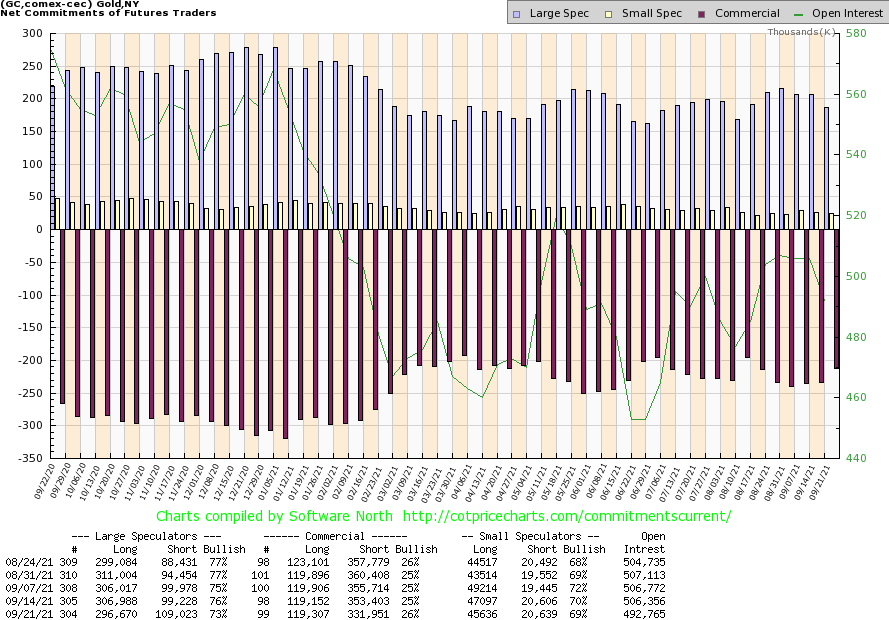Screen dimensions: 889x620
Task: Click the Thousands(K) axis unit label
Action: coord(802,32)
